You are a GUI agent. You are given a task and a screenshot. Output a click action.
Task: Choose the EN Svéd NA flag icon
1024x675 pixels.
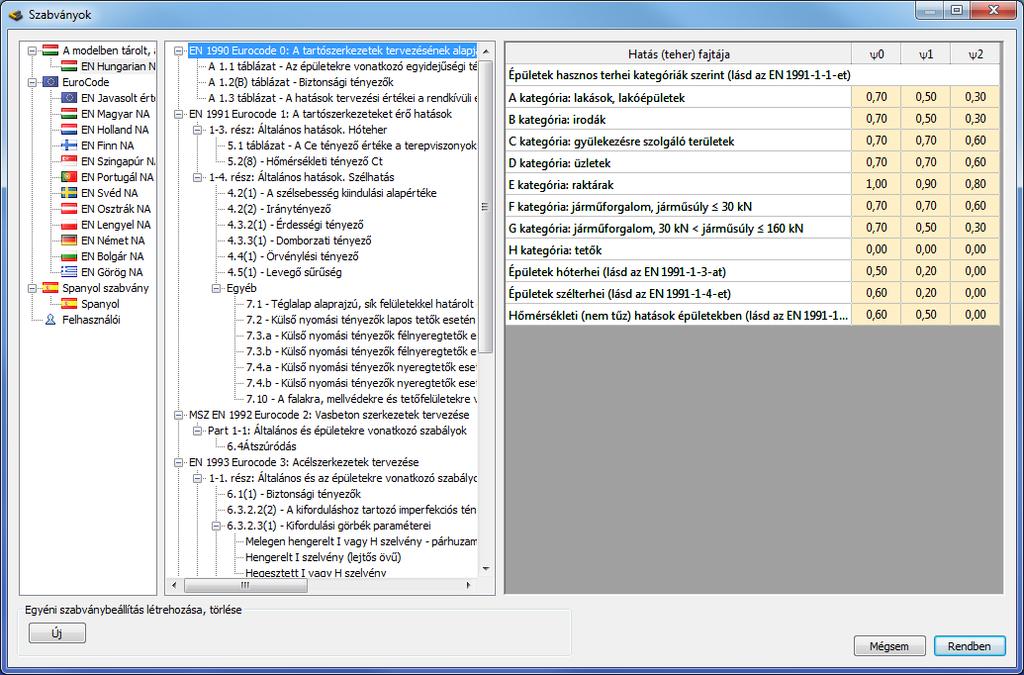[x=69, y=193]
